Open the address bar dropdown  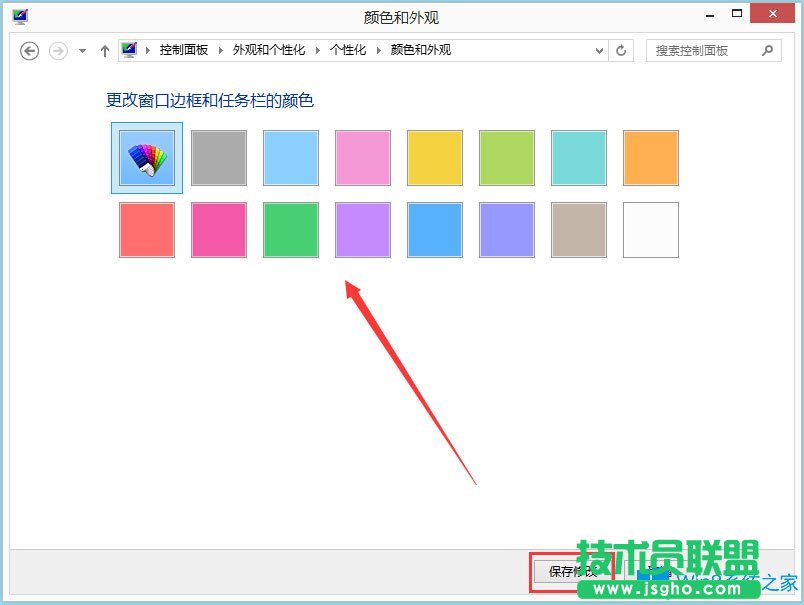coord(599,50)
